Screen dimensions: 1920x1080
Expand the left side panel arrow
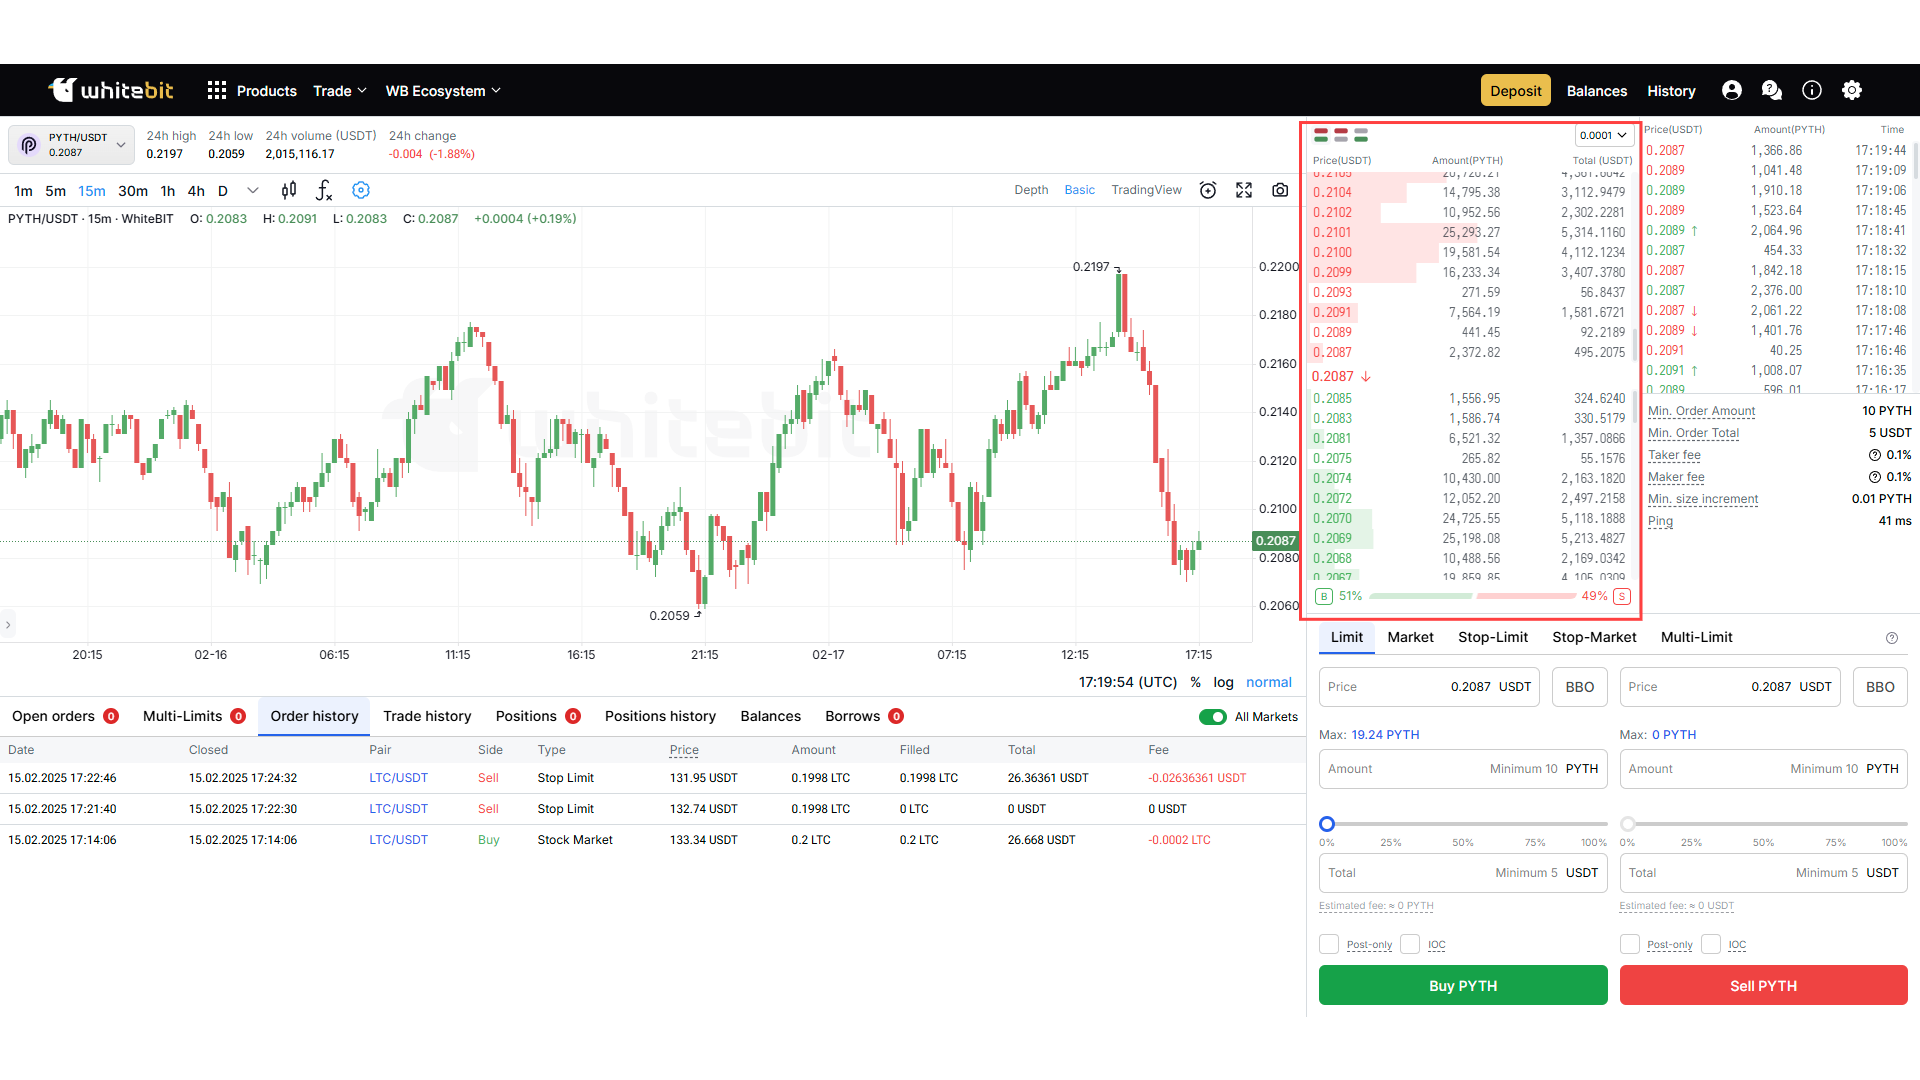[x=8, y=625]
